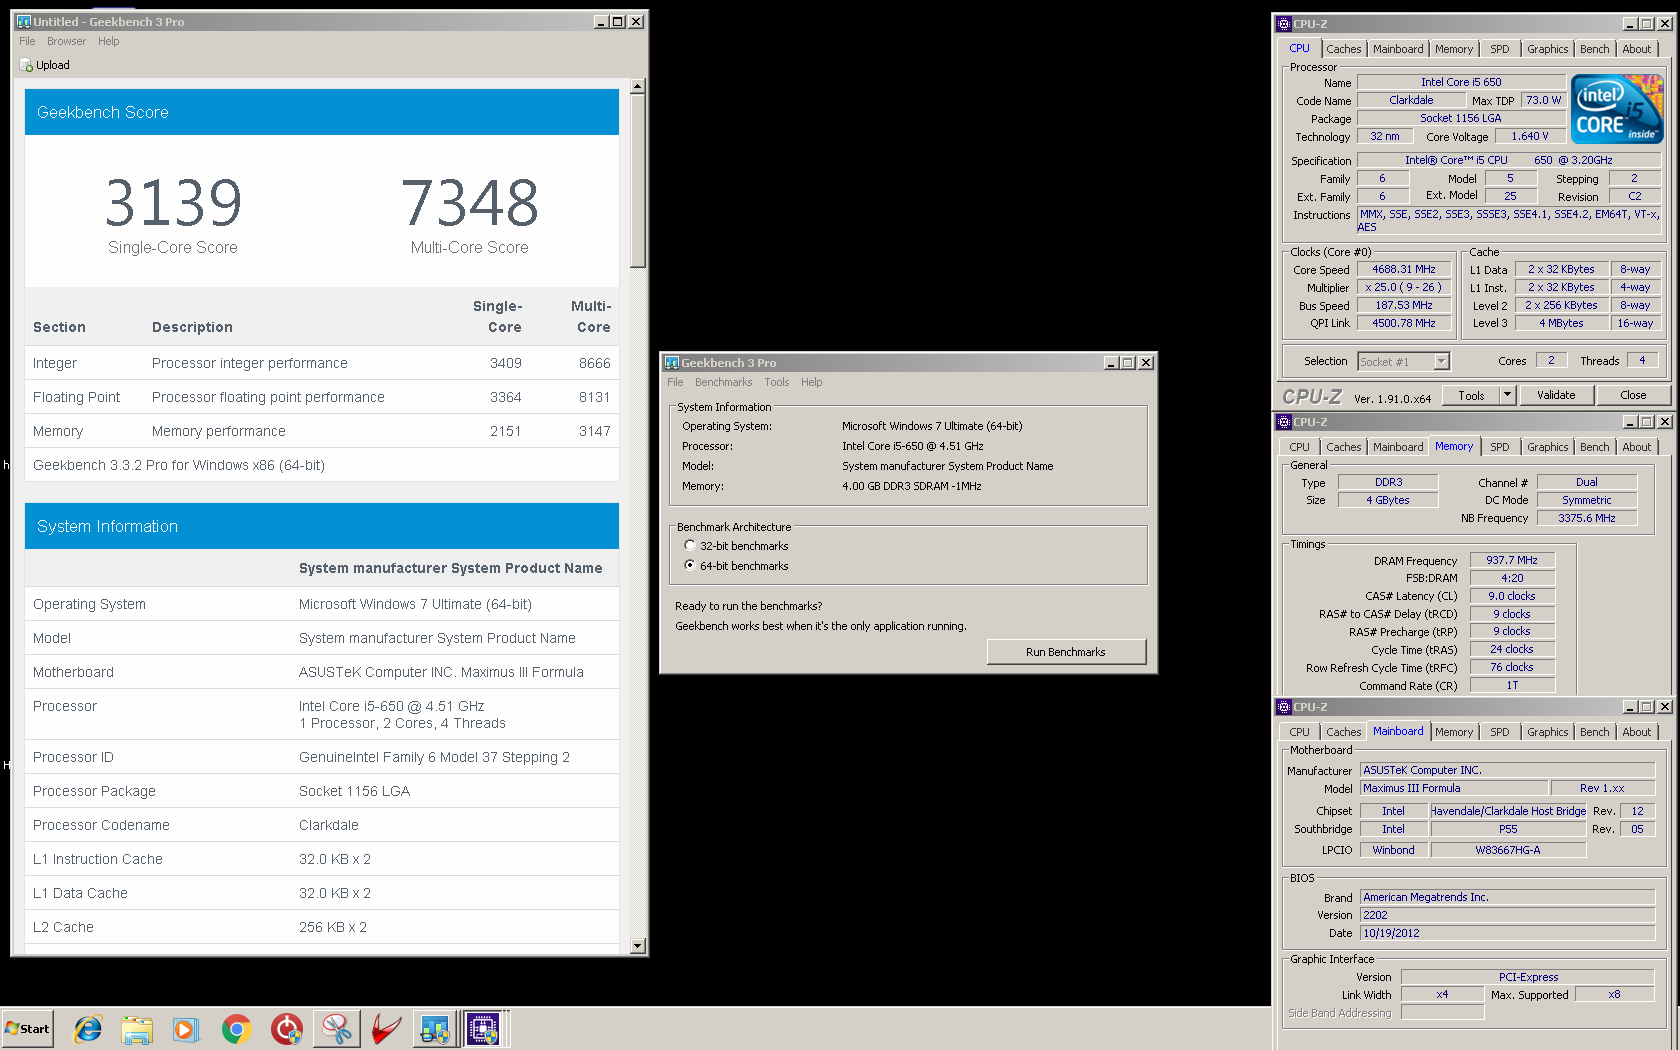Click the Single-Core Score value 3139
1680x1050 pixels.
pos(173,203)
